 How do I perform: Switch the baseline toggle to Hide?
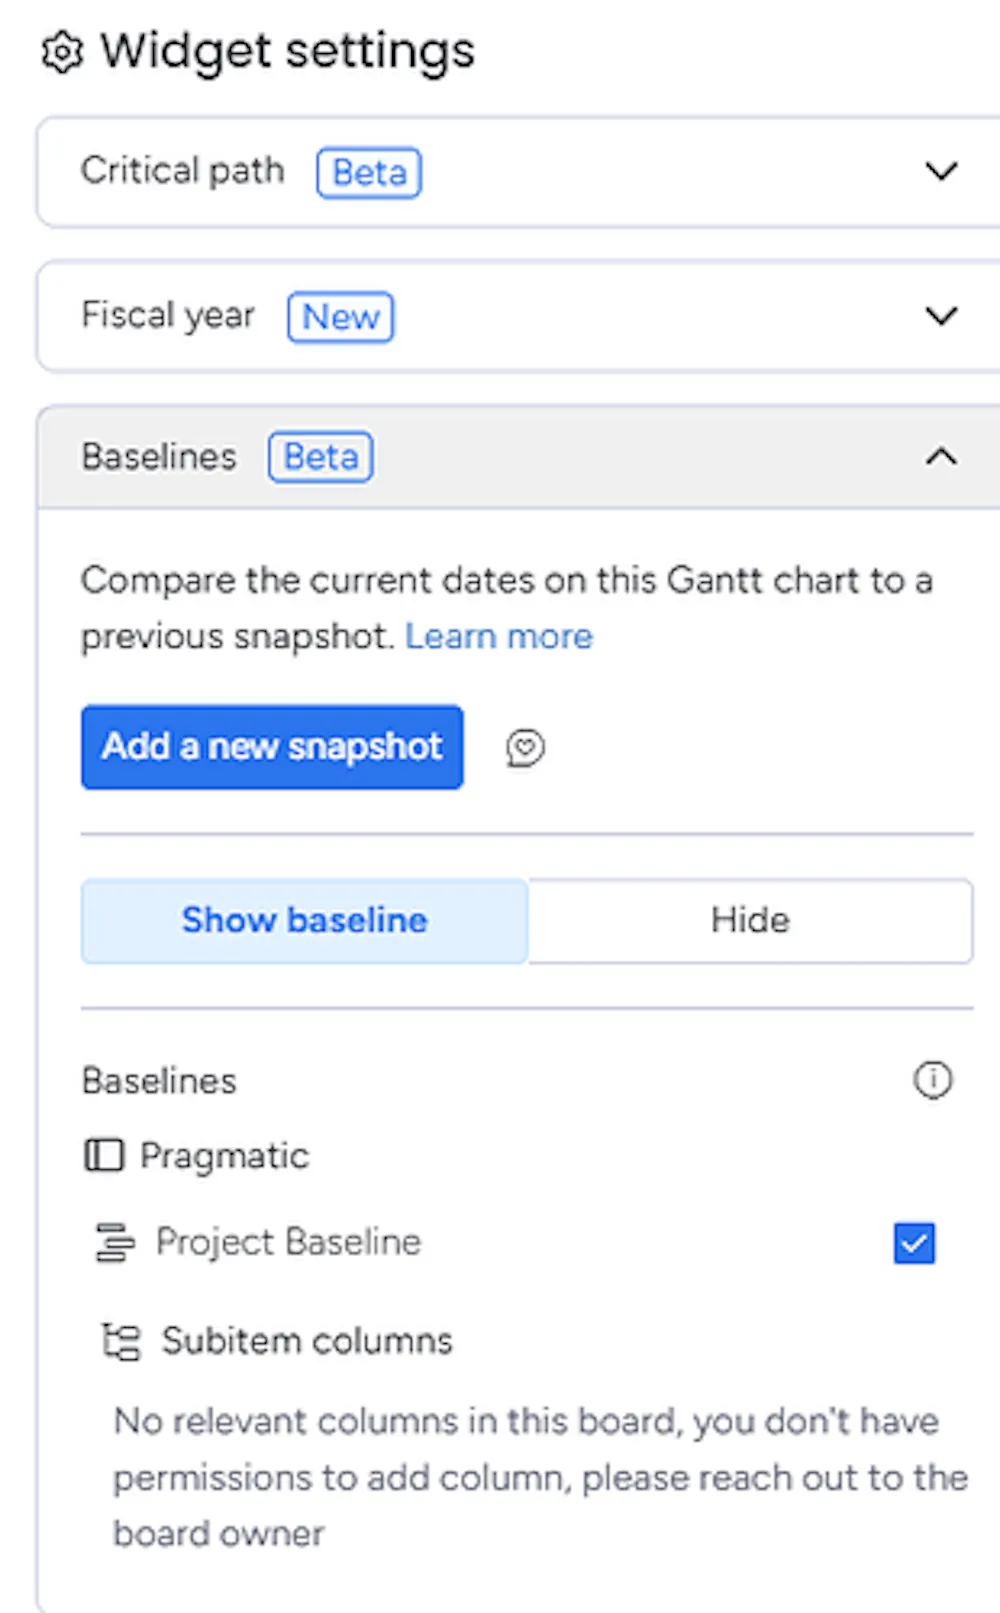[x=750, y=920]
